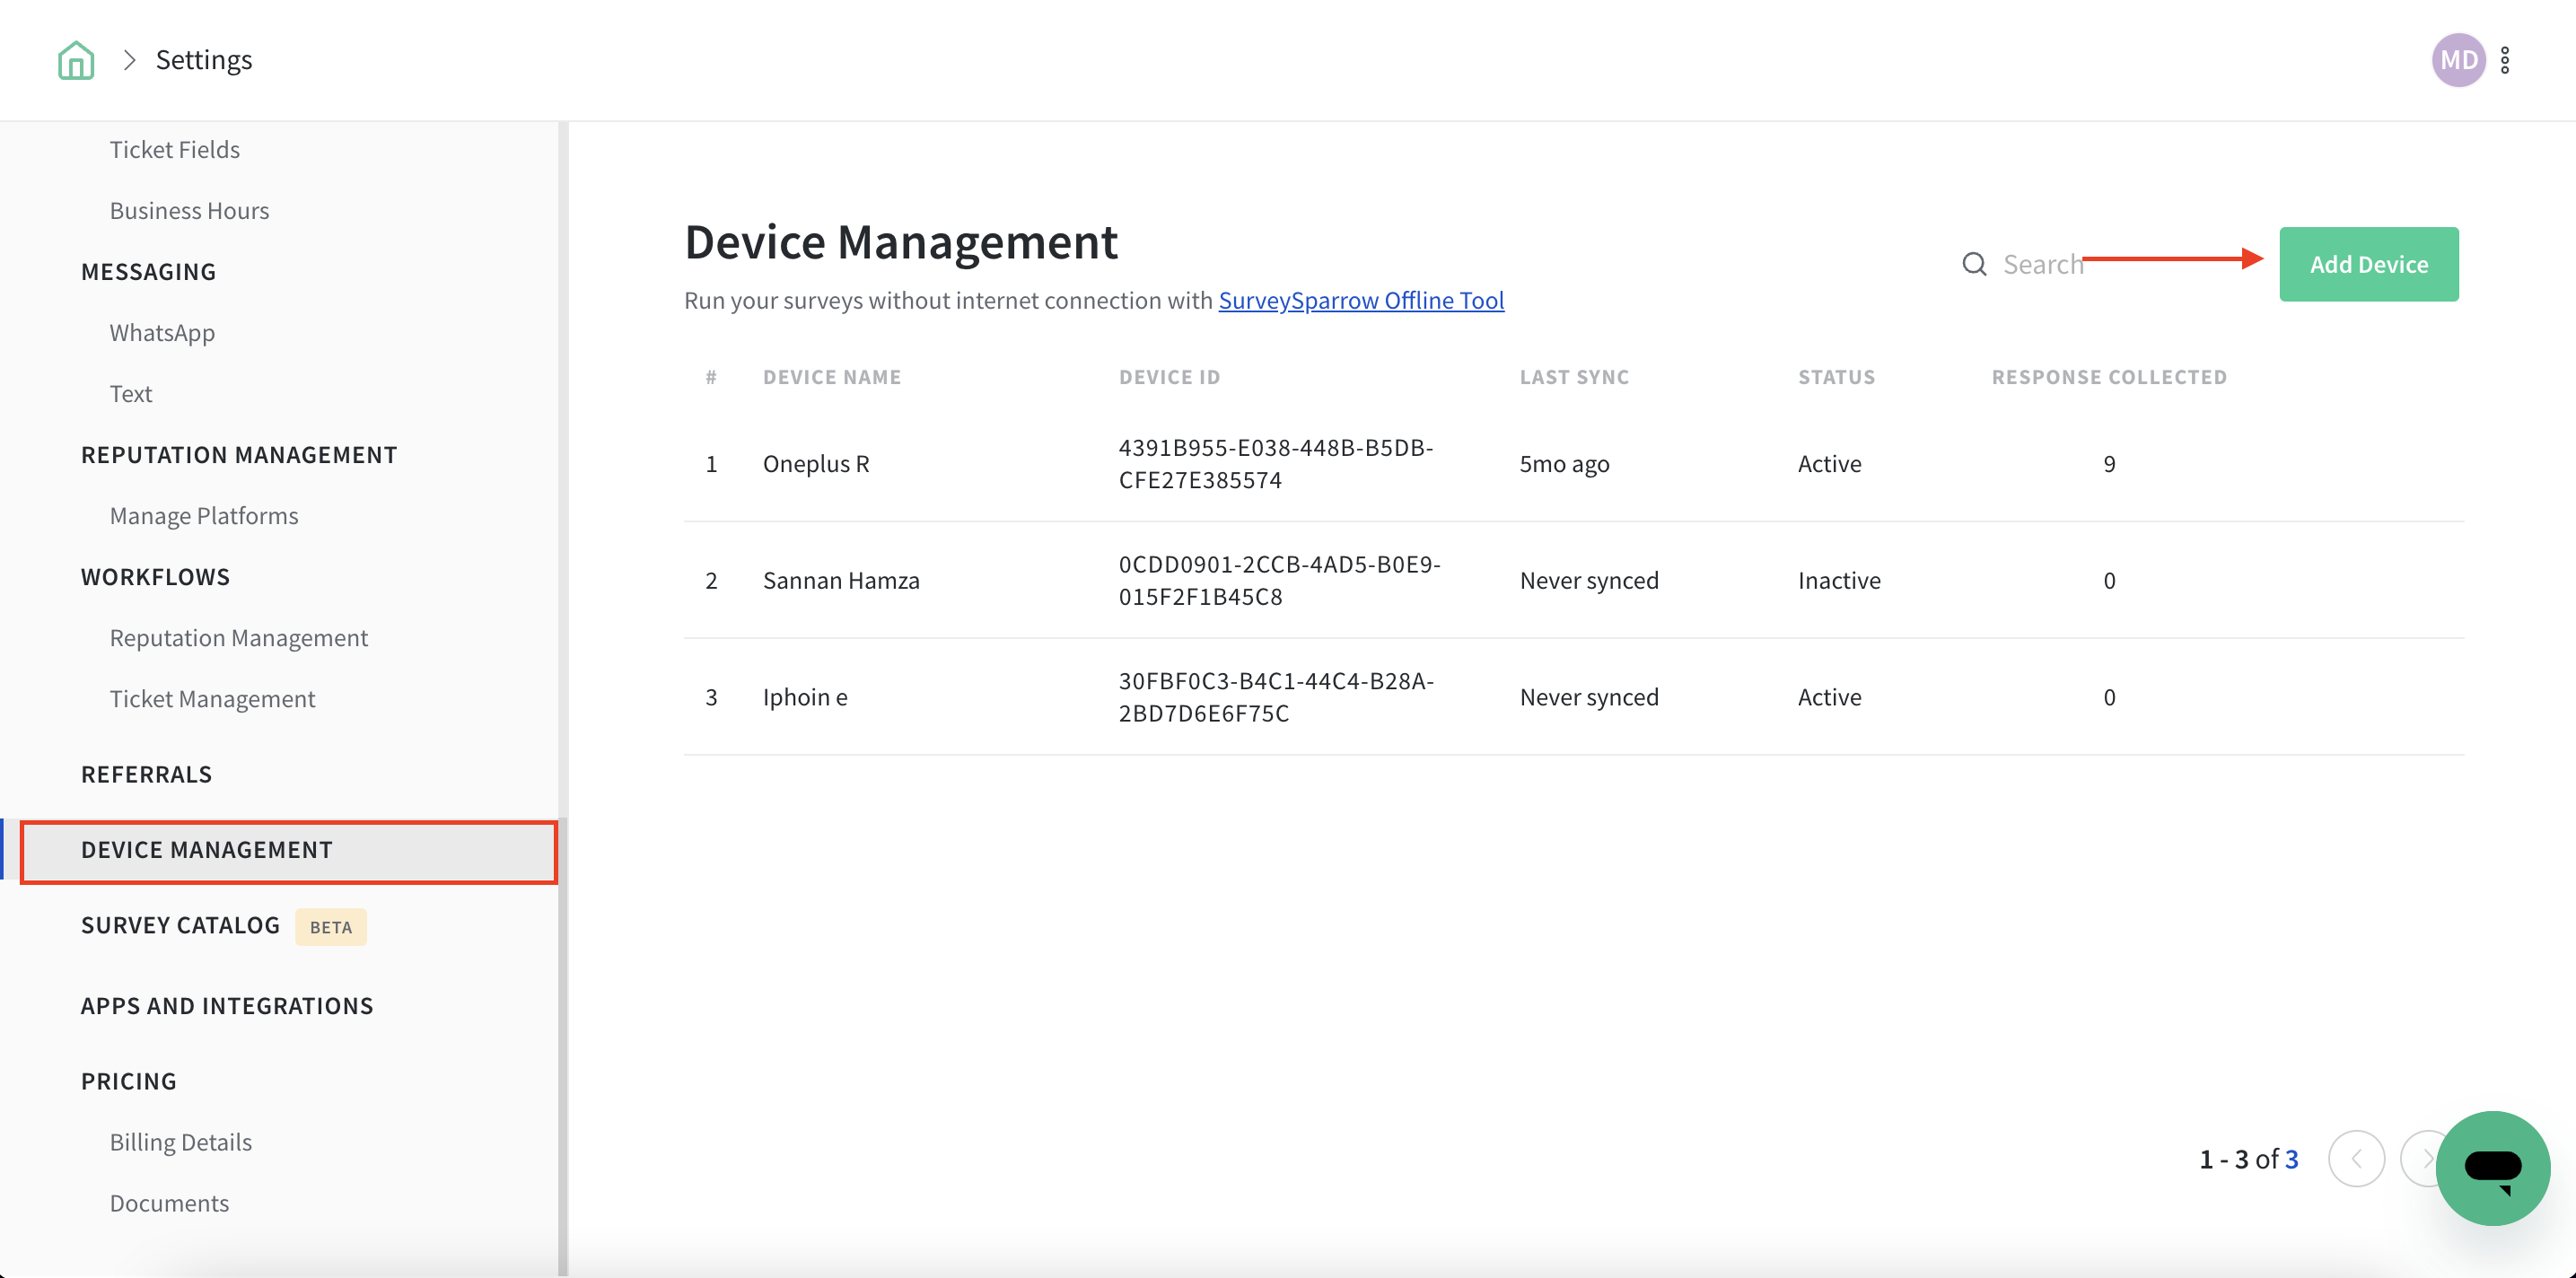Viewport: 2576px width, 1278px height.
Task: Open the SurveySparrow Offline Tool link
Action: click(x=1360, y=300)
